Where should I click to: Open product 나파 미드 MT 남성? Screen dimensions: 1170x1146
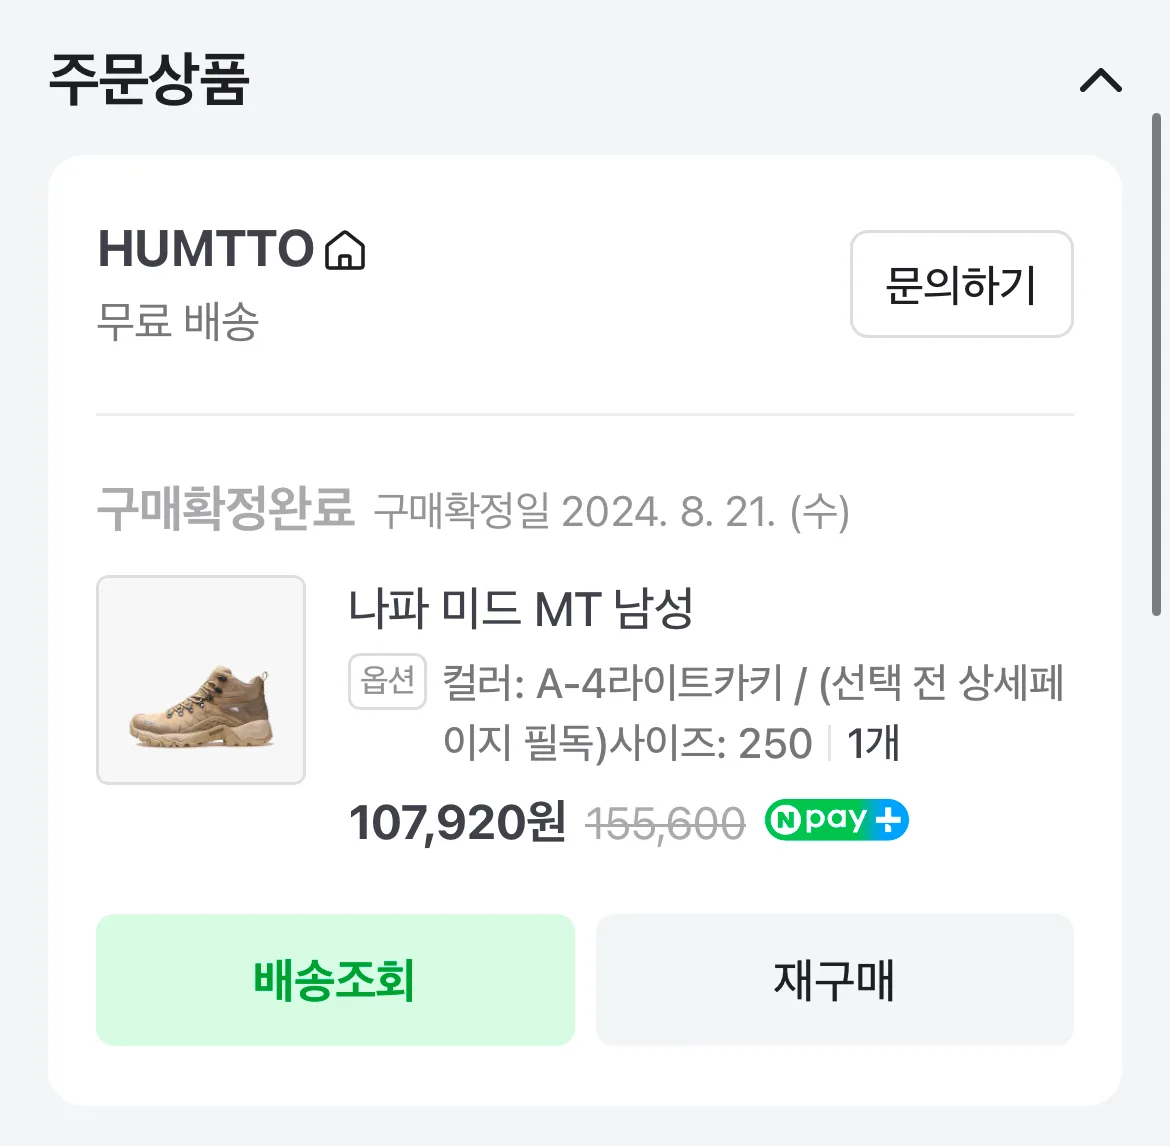tap(521, 608)
